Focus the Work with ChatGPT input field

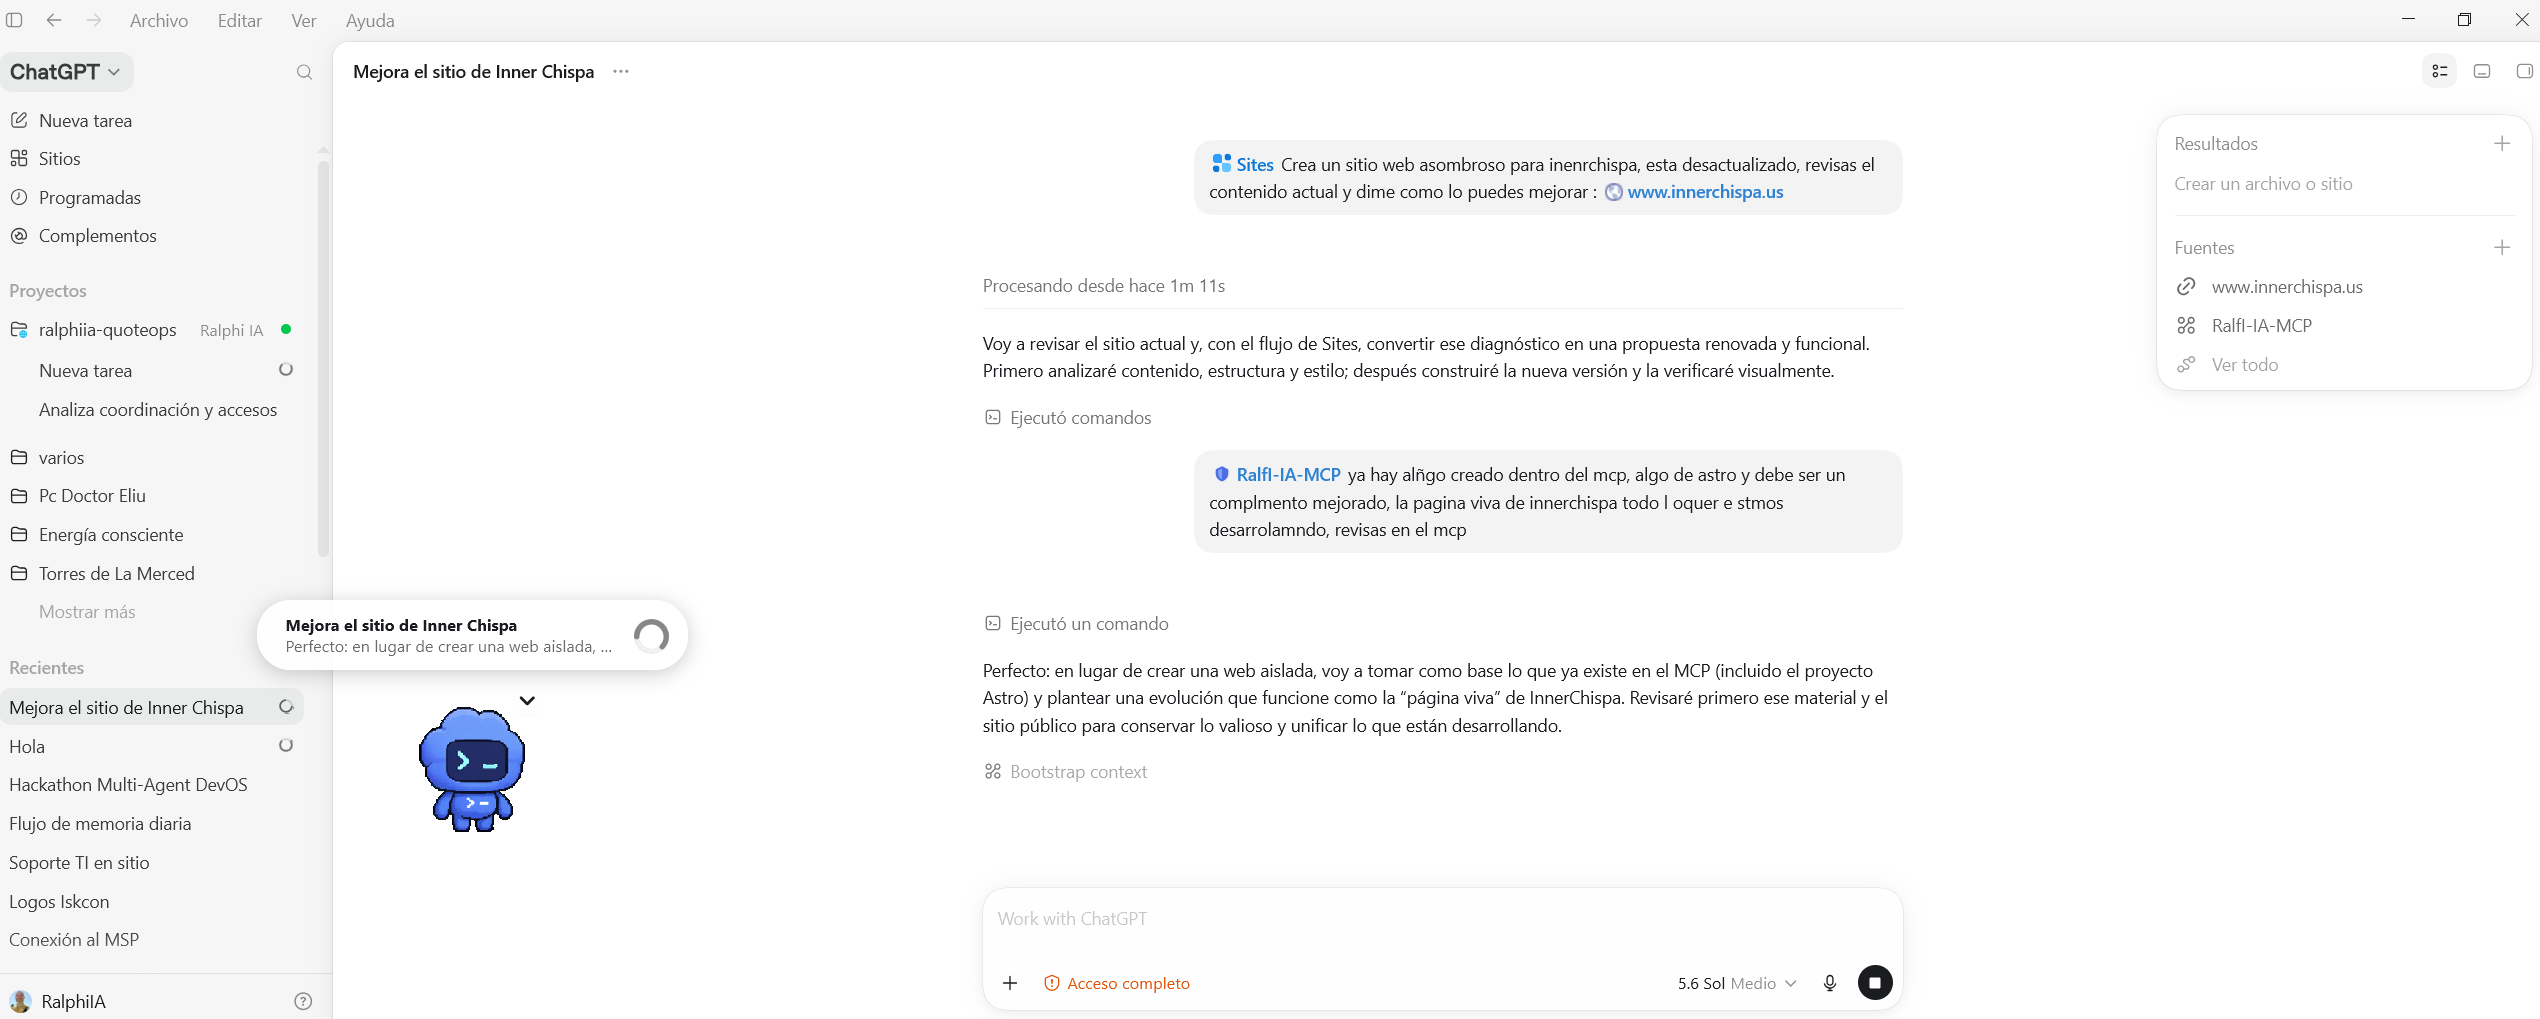(x=1442, y=919)
